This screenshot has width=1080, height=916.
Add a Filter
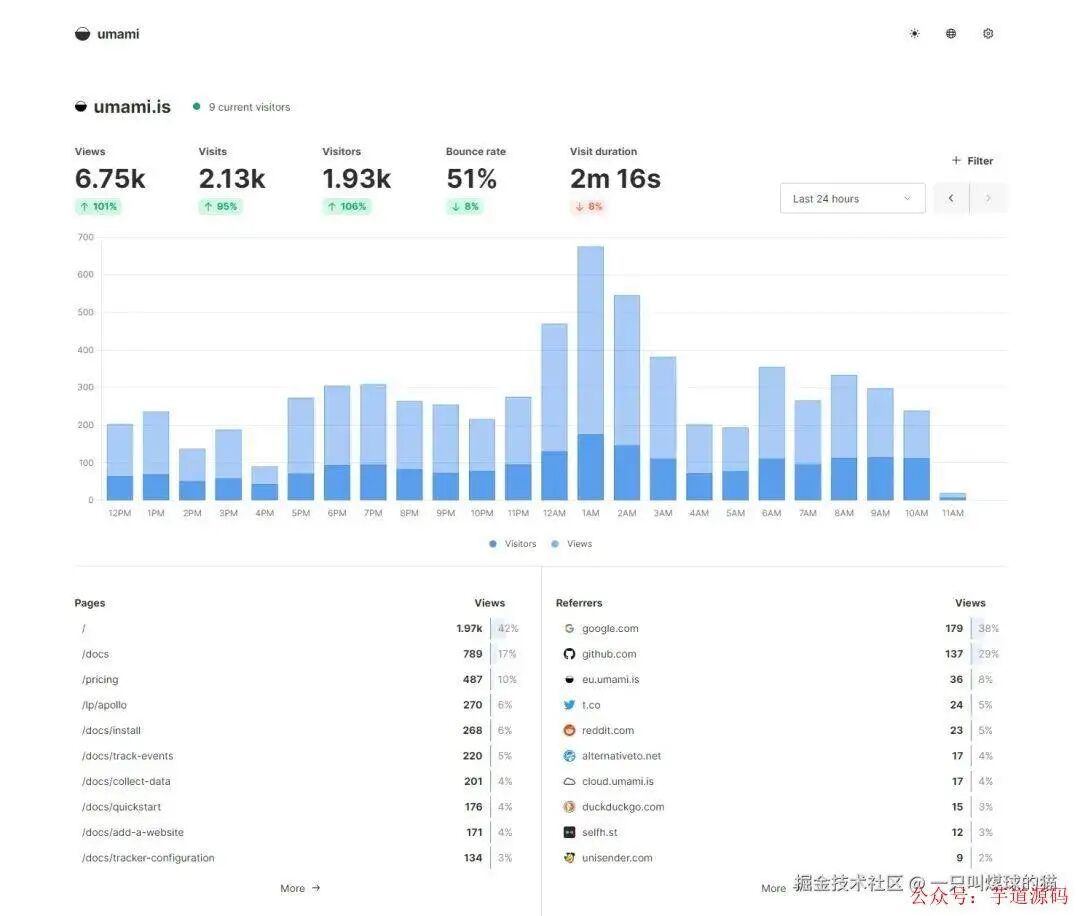(x=972, y=160)
